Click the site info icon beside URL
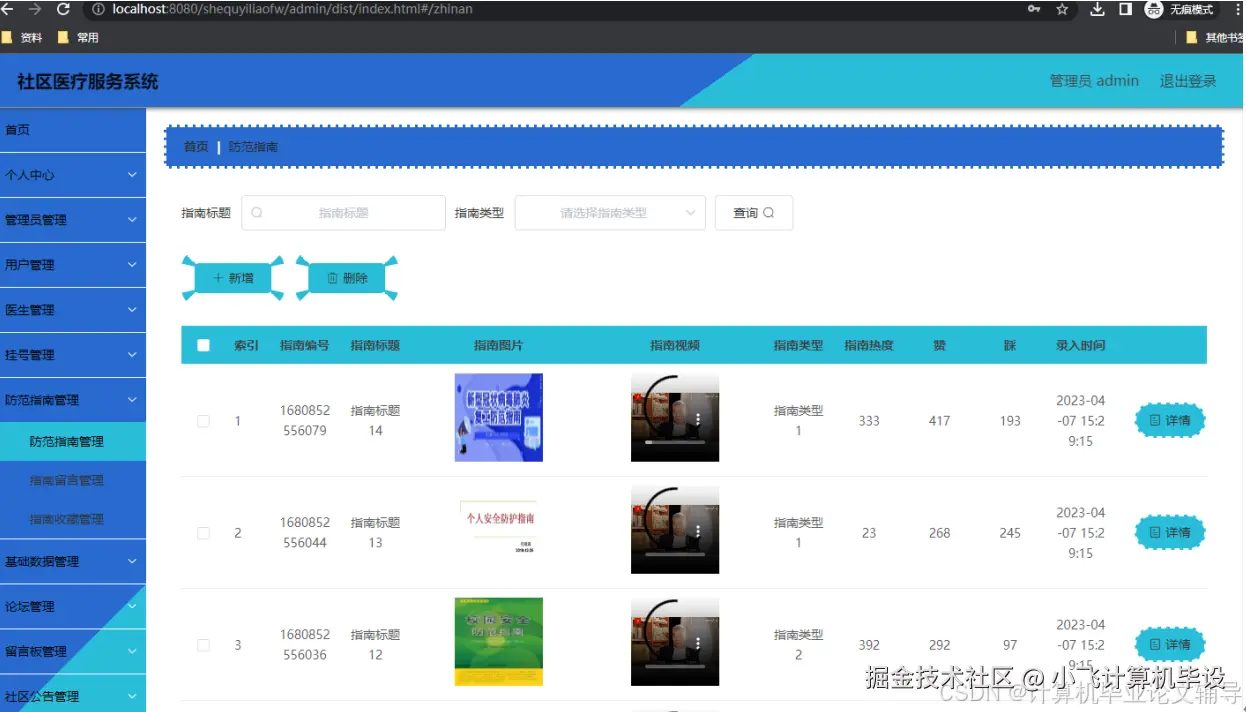Screen dimensions: 1246x712 (98, 9)
